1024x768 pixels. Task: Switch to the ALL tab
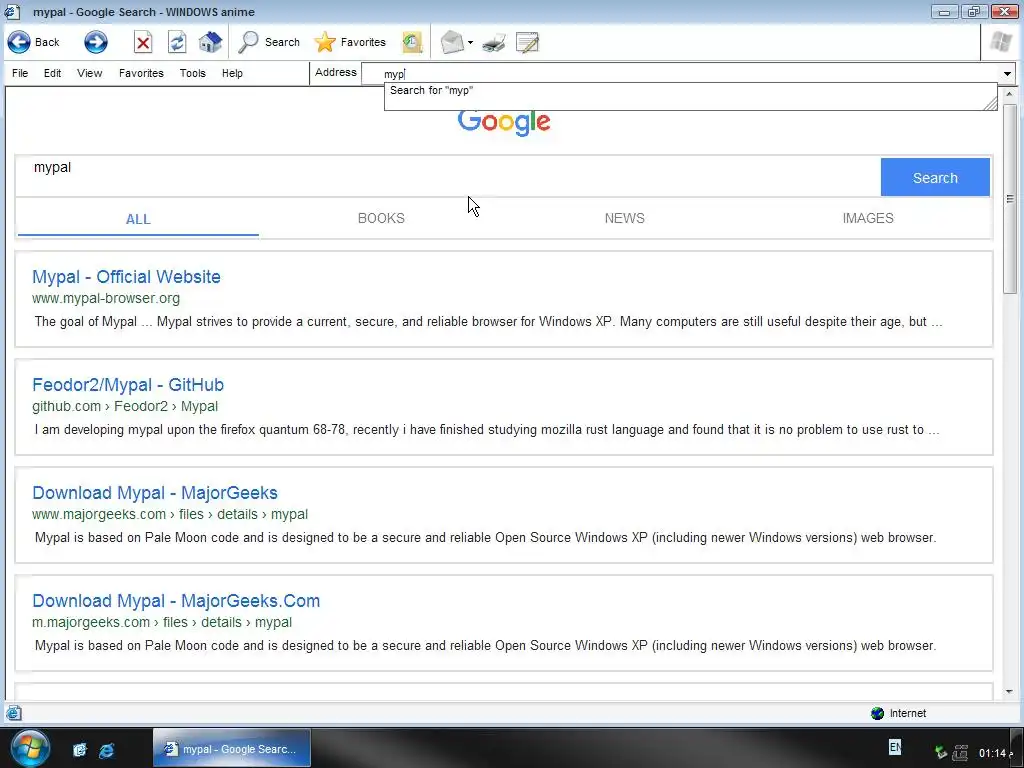tap(138, 219)
